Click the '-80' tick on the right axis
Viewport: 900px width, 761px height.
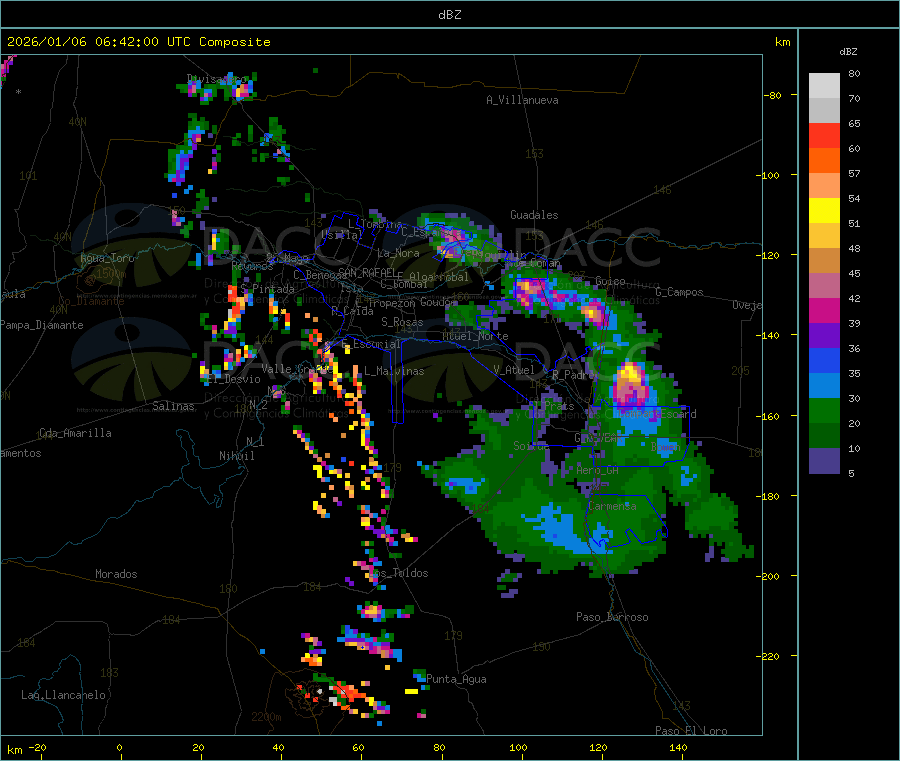pos(773,95)
